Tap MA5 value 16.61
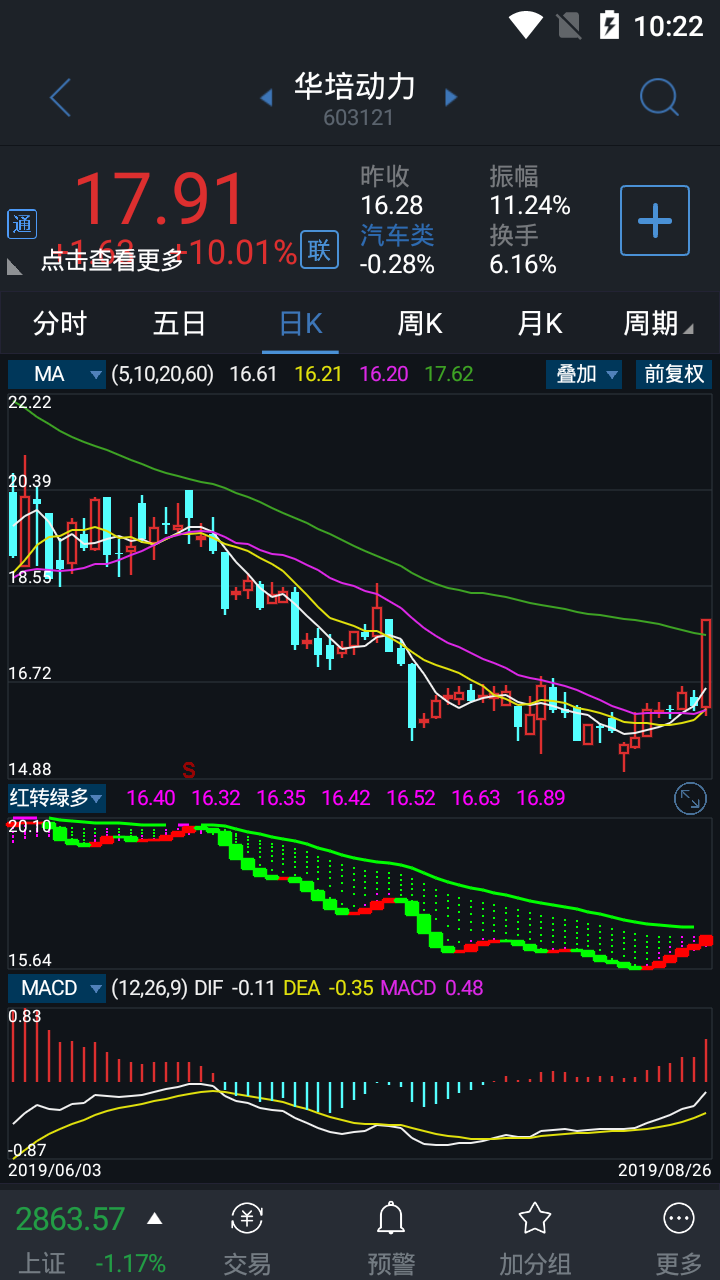 tap(253, 374)
